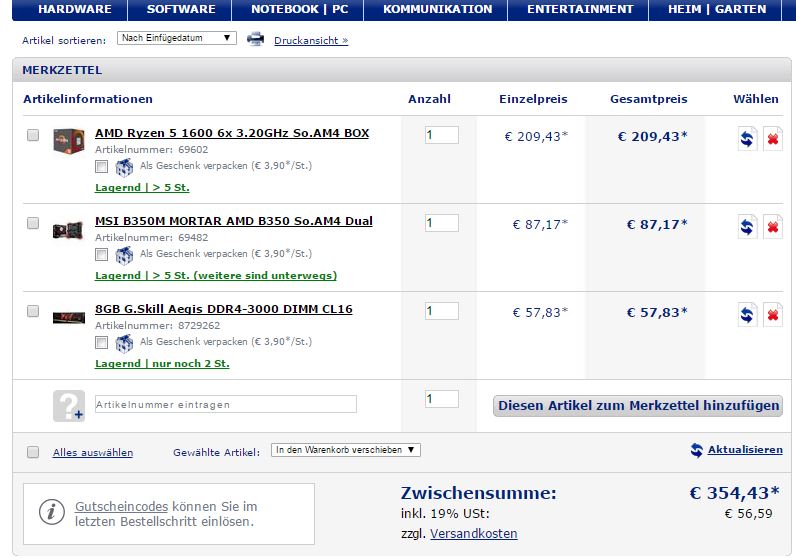This screenshot has height=558, width=796.
Task: Click the Alles auswählen link
Action: click(93, 452)
